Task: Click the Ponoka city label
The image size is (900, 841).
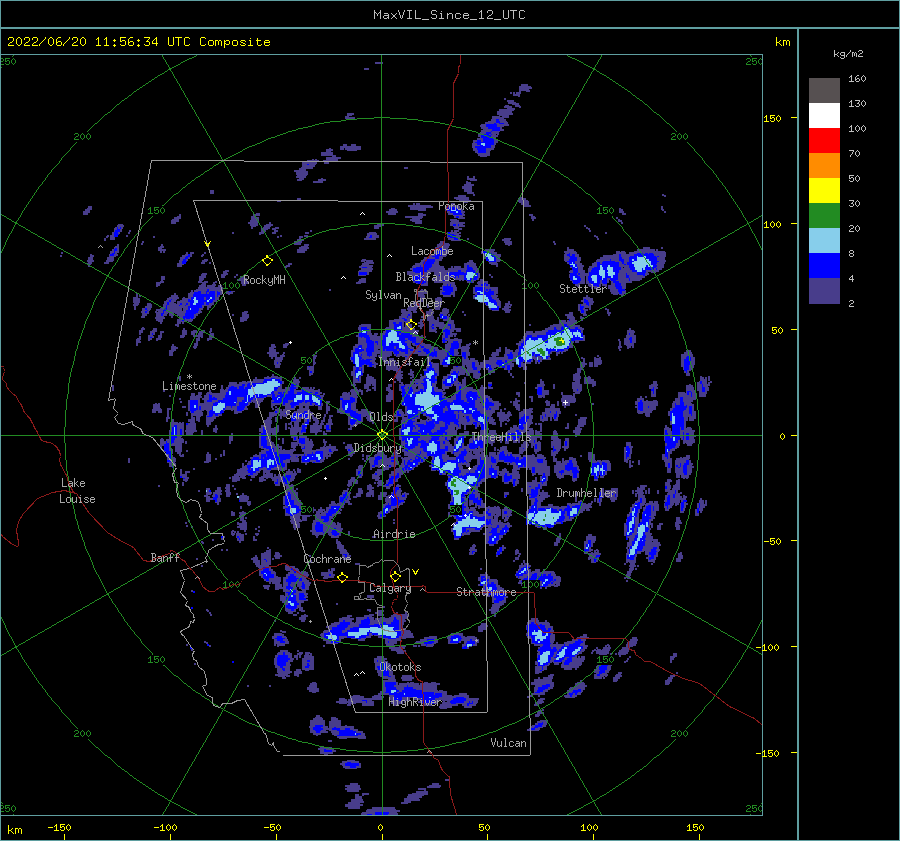Action: point(456,206)
